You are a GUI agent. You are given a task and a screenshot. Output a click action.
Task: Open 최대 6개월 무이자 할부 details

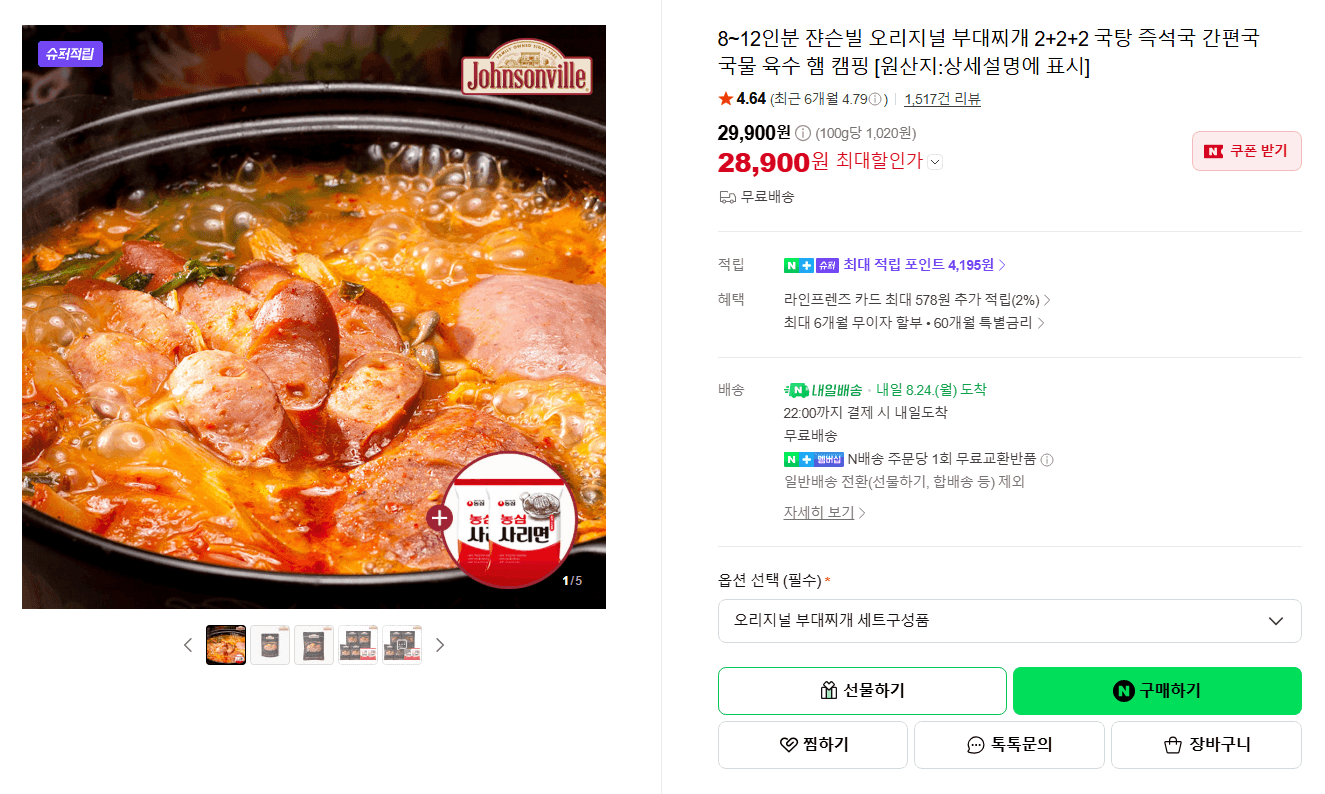click(x=914, y=323)
